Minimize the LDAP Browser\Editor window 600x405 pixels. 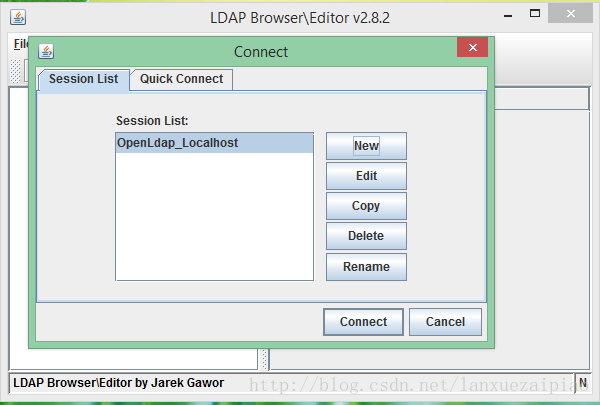tap(508, 16)
